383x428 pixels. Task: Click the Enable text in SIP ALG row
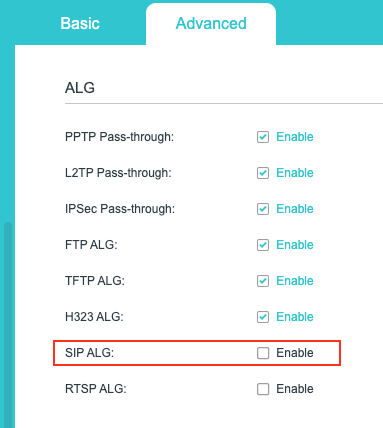[295, 353]
